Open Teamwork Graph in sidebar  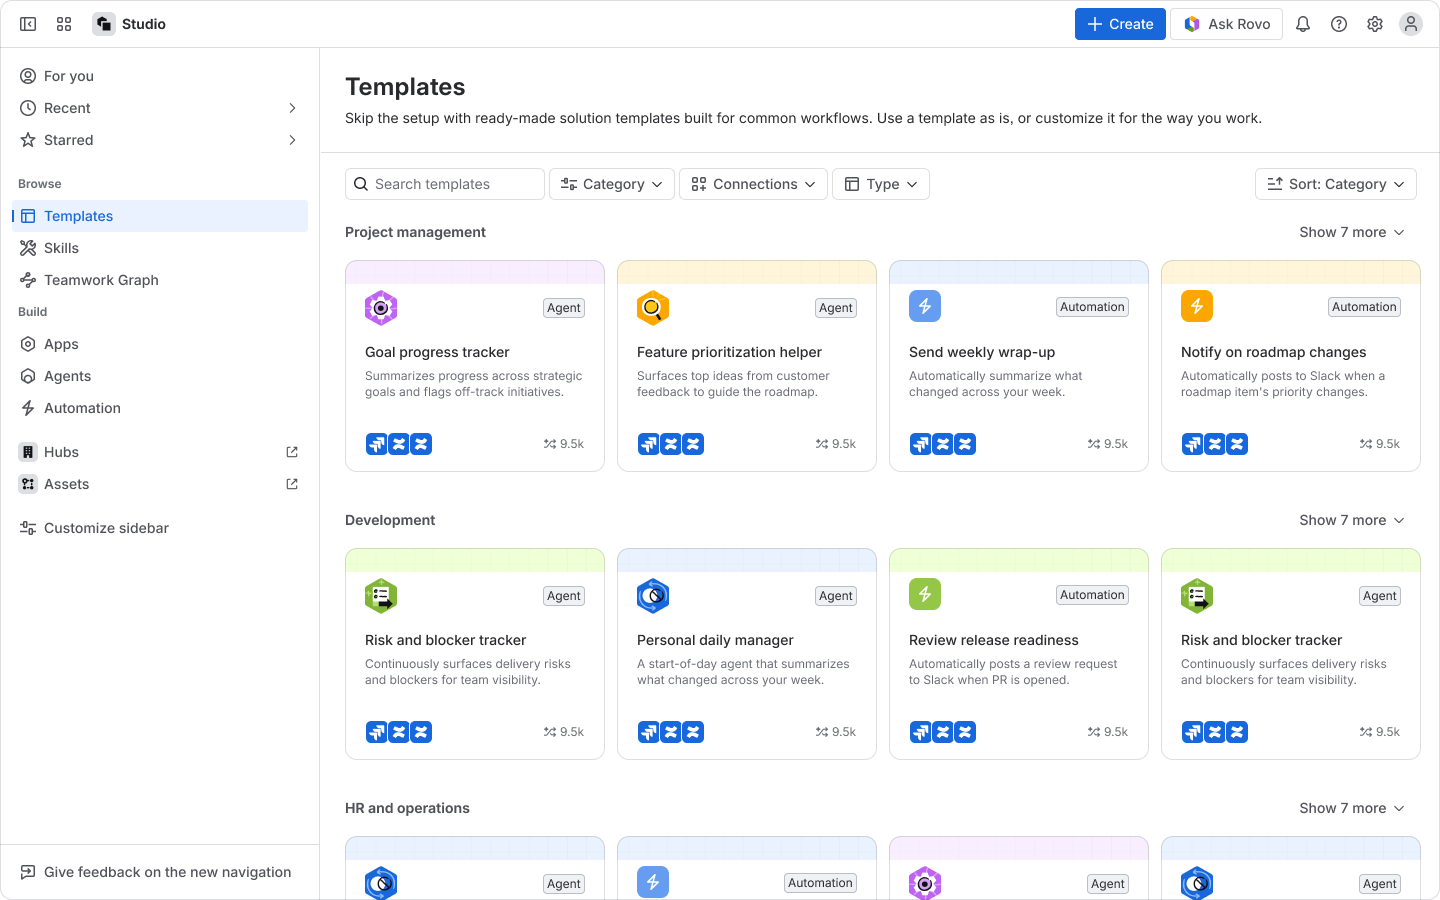(160, 280)
